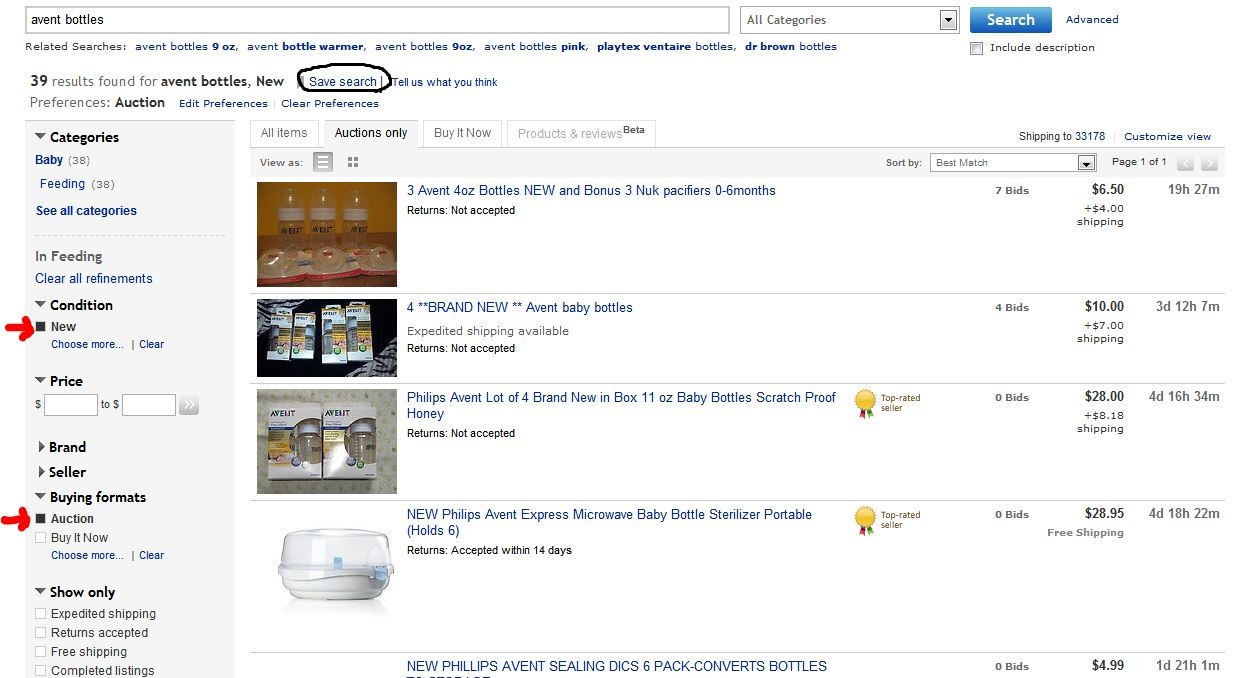
Task: Go to previous results page arrow
Action: (1186, 163)
